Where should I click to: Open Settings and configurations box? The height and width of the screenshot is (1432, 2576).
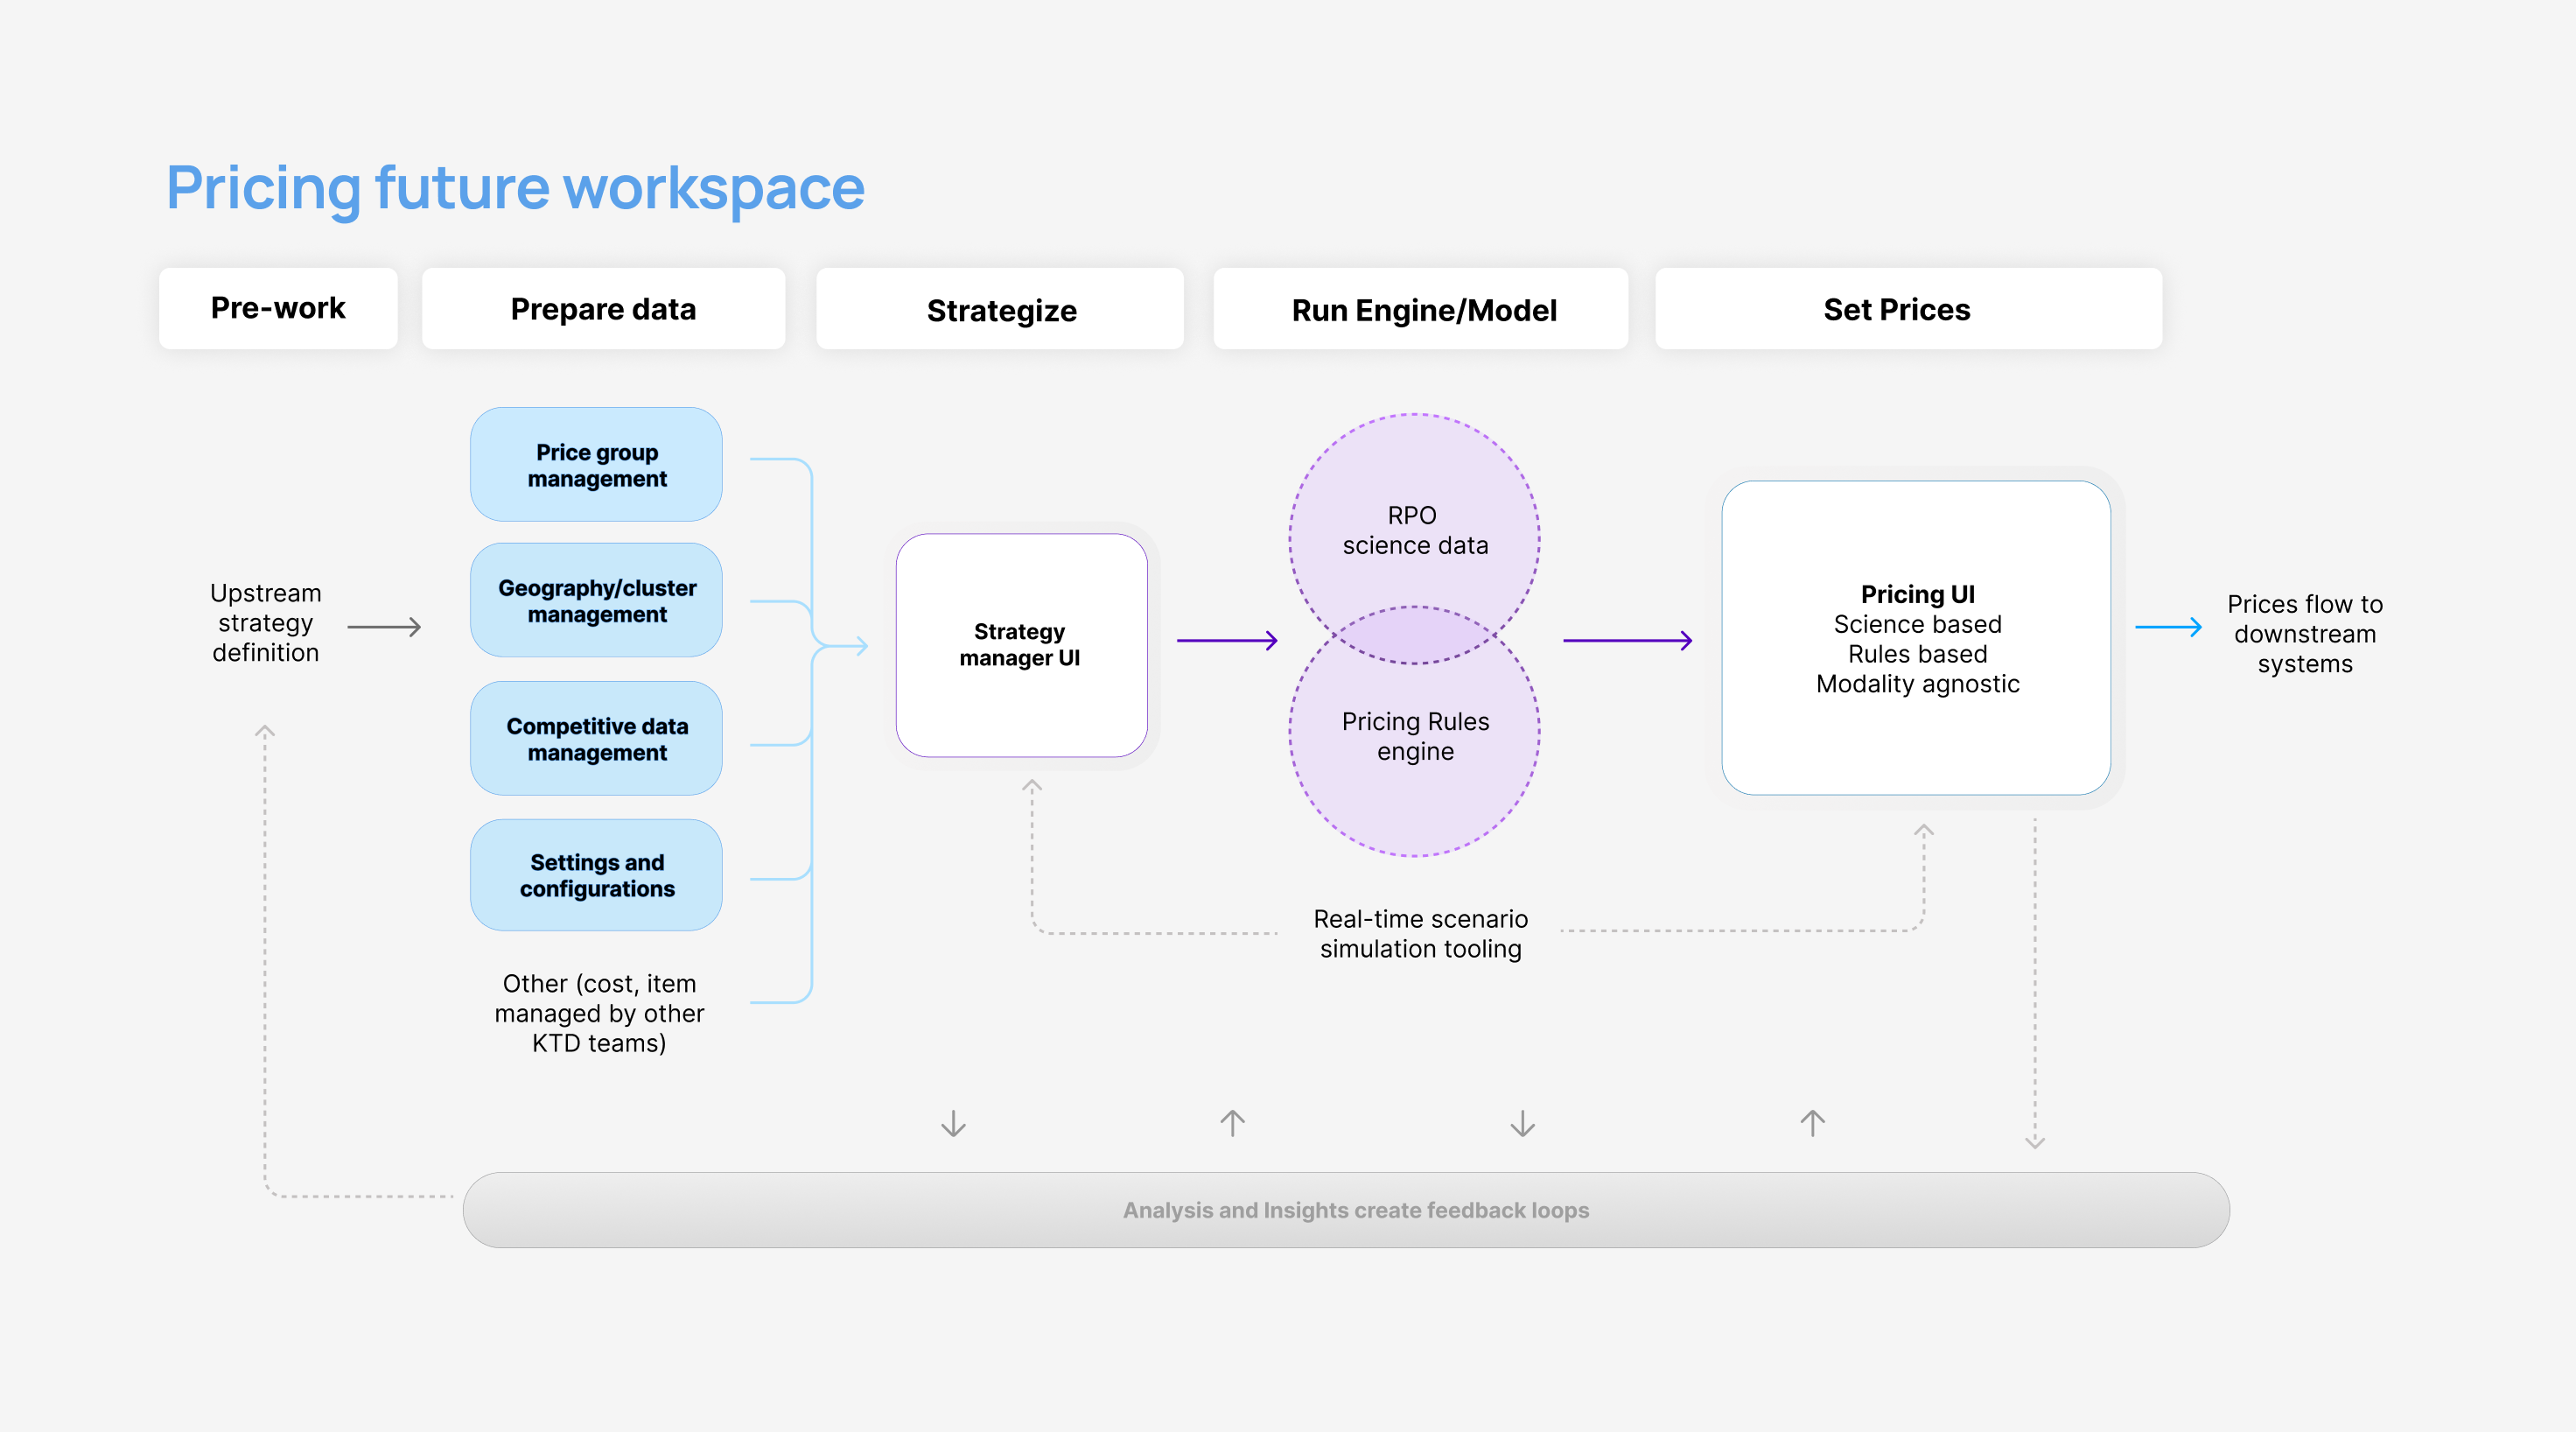coord(596,875)
